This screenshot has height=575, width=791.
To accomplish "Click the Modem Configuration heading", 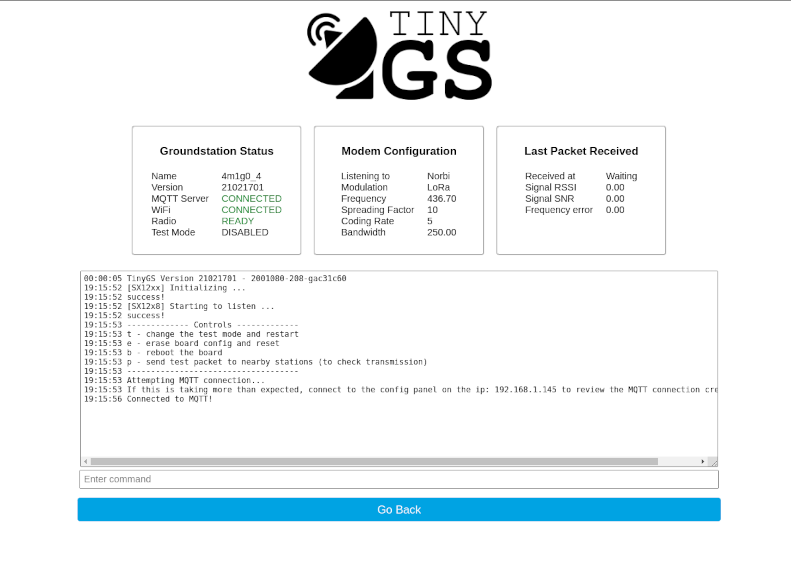I will [x=399, y=151].
